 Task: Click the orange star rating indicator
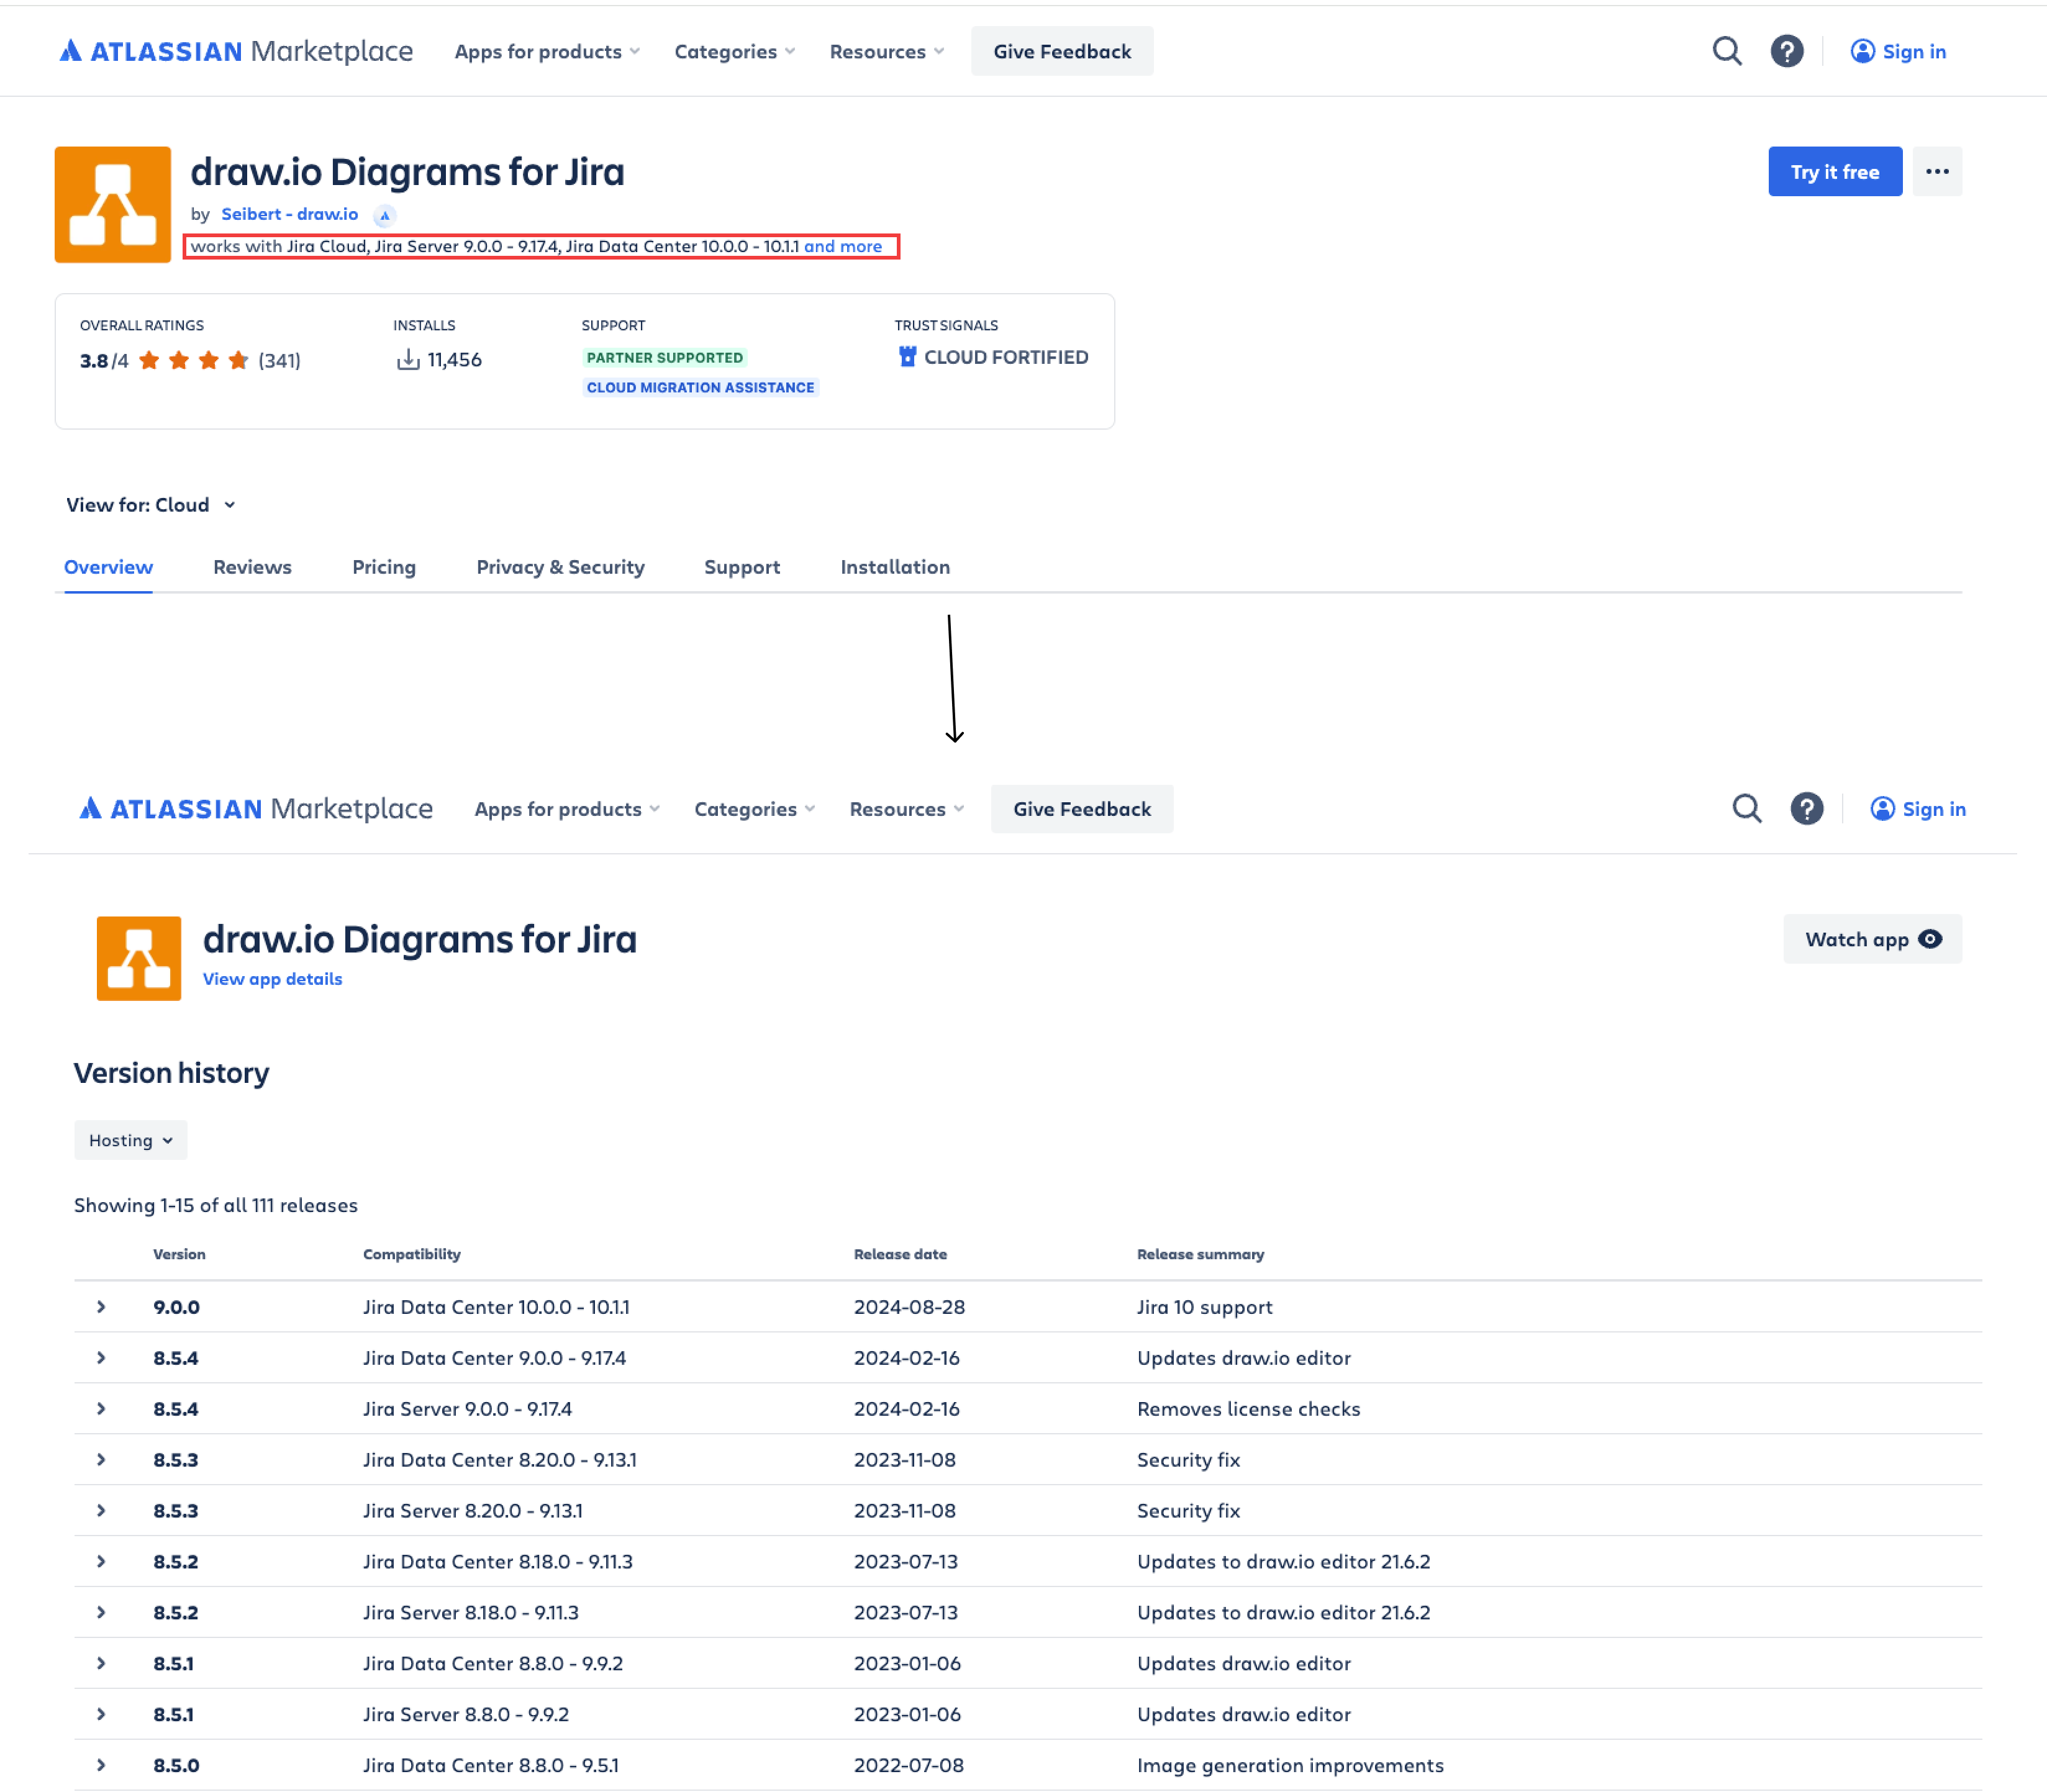[195, 360]
